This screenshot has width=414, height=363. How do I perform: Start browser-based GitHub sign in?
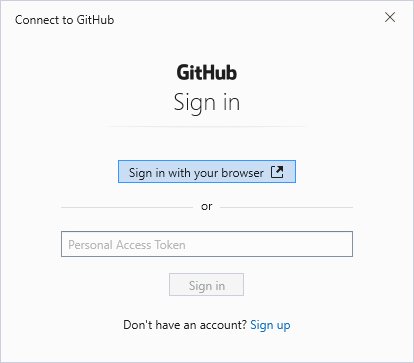point(207,172)
